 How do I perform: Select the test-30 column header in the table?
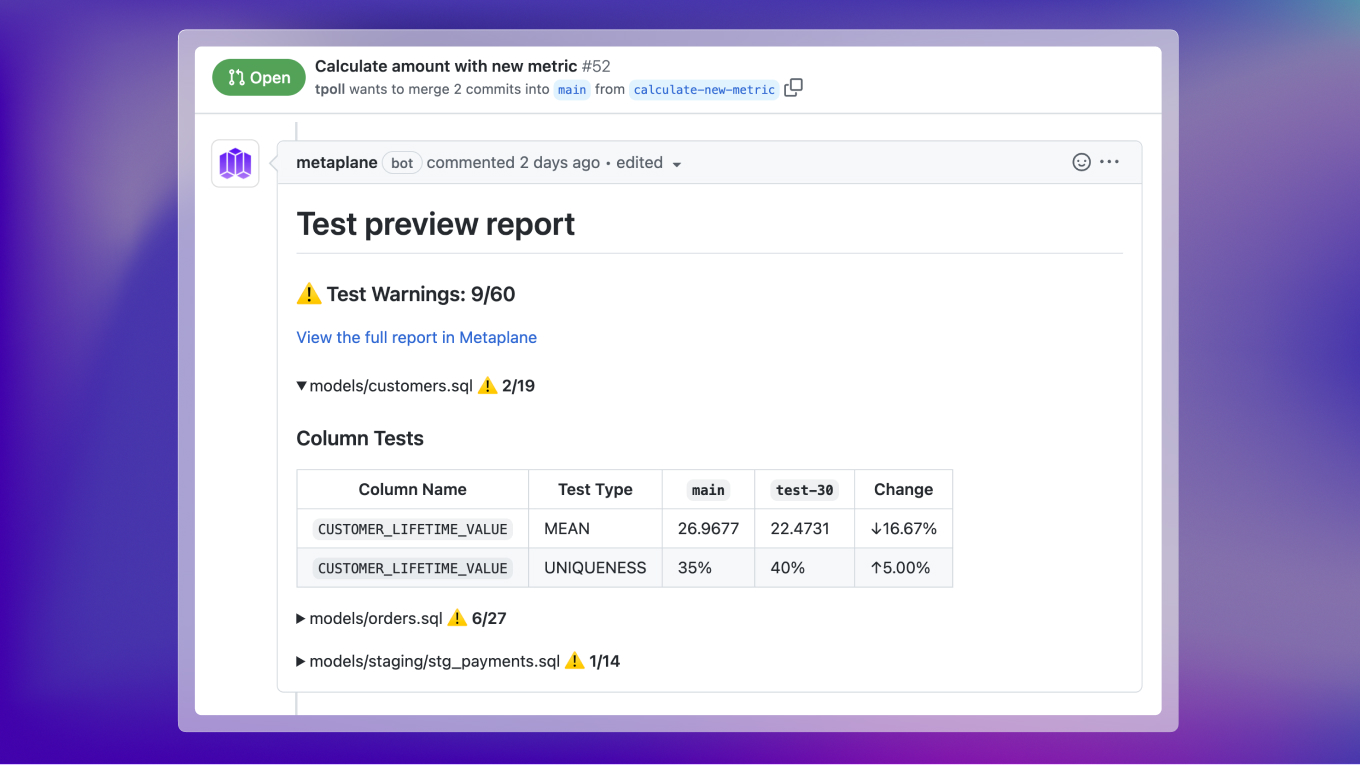[x=804, y=489]
